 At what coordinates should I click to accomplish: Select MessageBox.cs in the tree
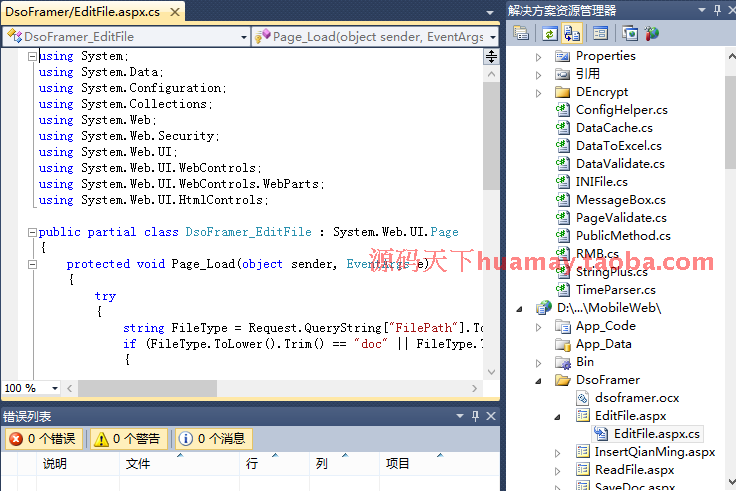(x=621, y=200)
